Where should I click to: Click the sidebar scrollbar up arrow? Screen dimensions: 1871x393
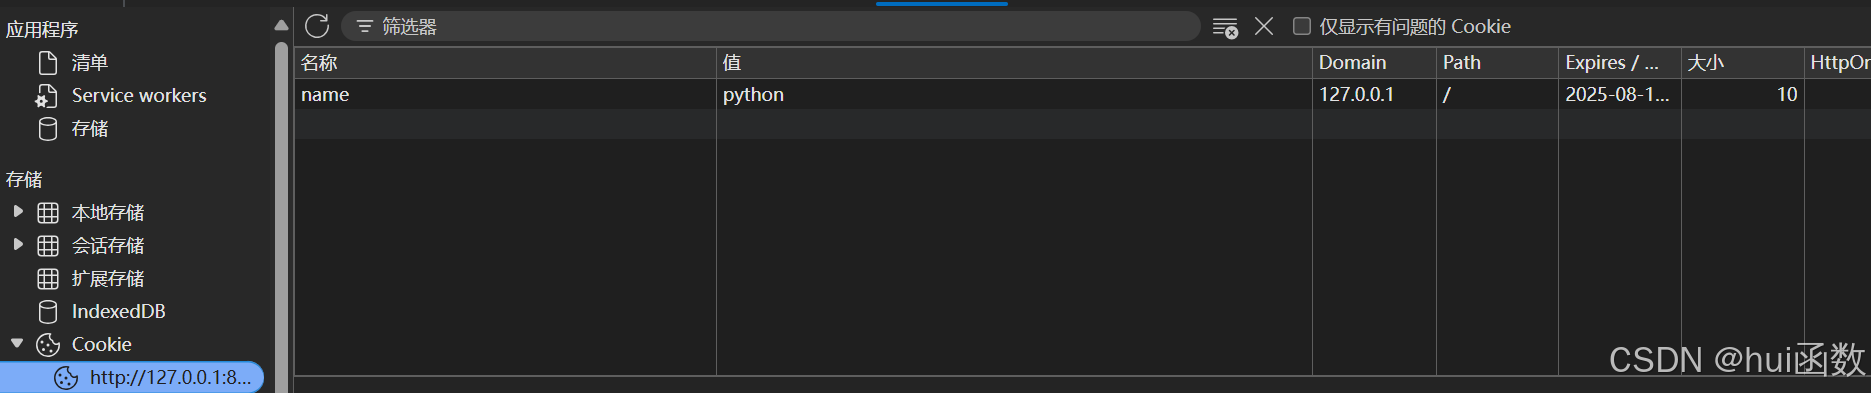(281, 25)
